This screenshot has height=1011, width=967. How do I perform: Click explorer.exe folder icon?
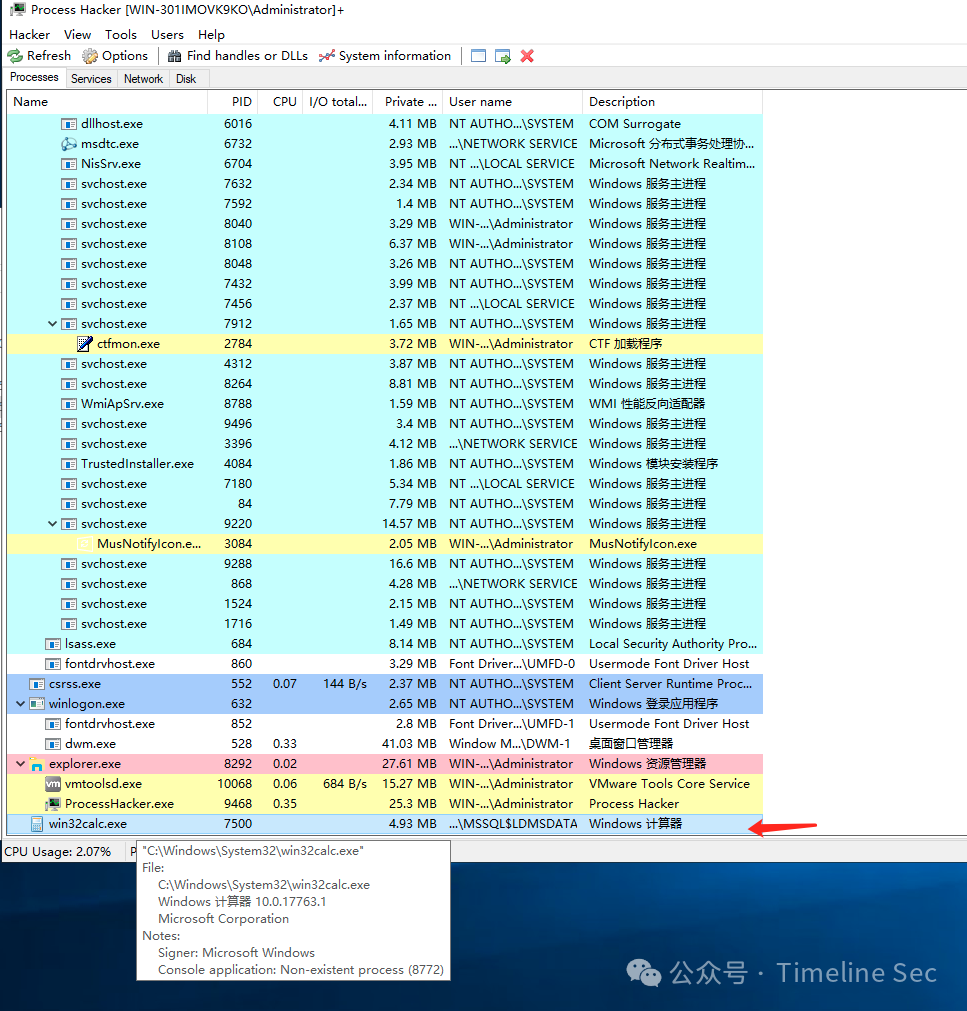coord(37,764)
